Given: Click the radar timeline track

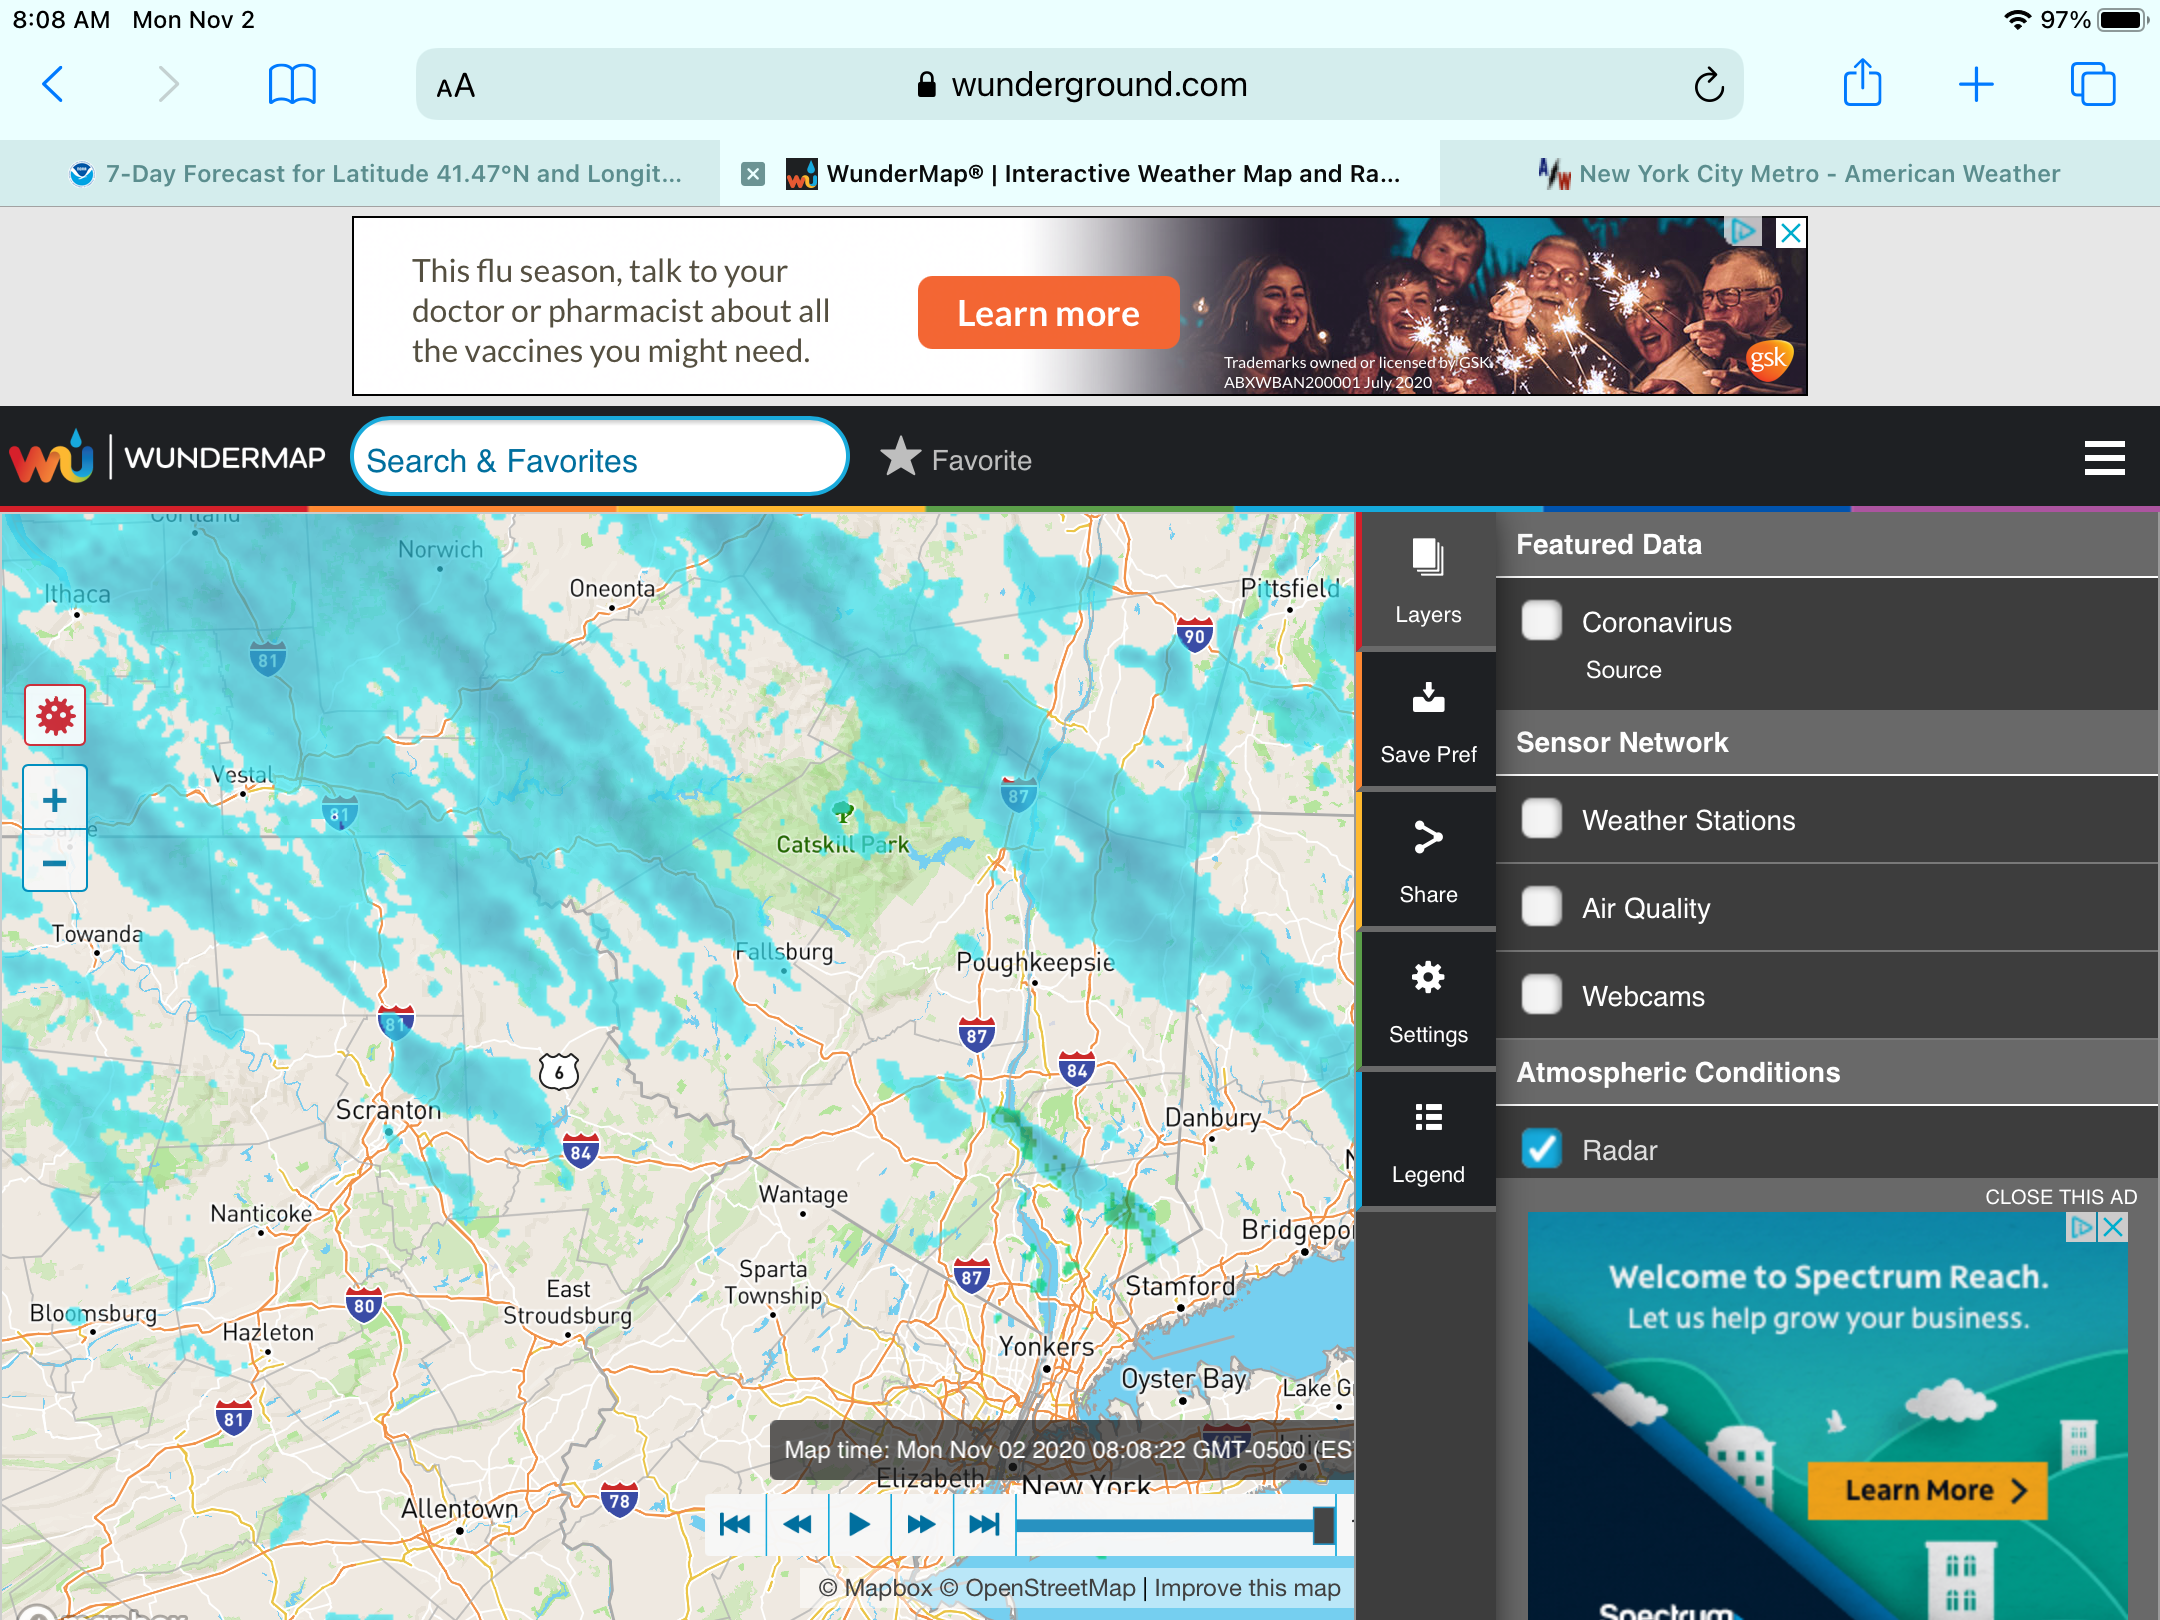Looking at the screenshot, I should [x=1166, y=1526].
